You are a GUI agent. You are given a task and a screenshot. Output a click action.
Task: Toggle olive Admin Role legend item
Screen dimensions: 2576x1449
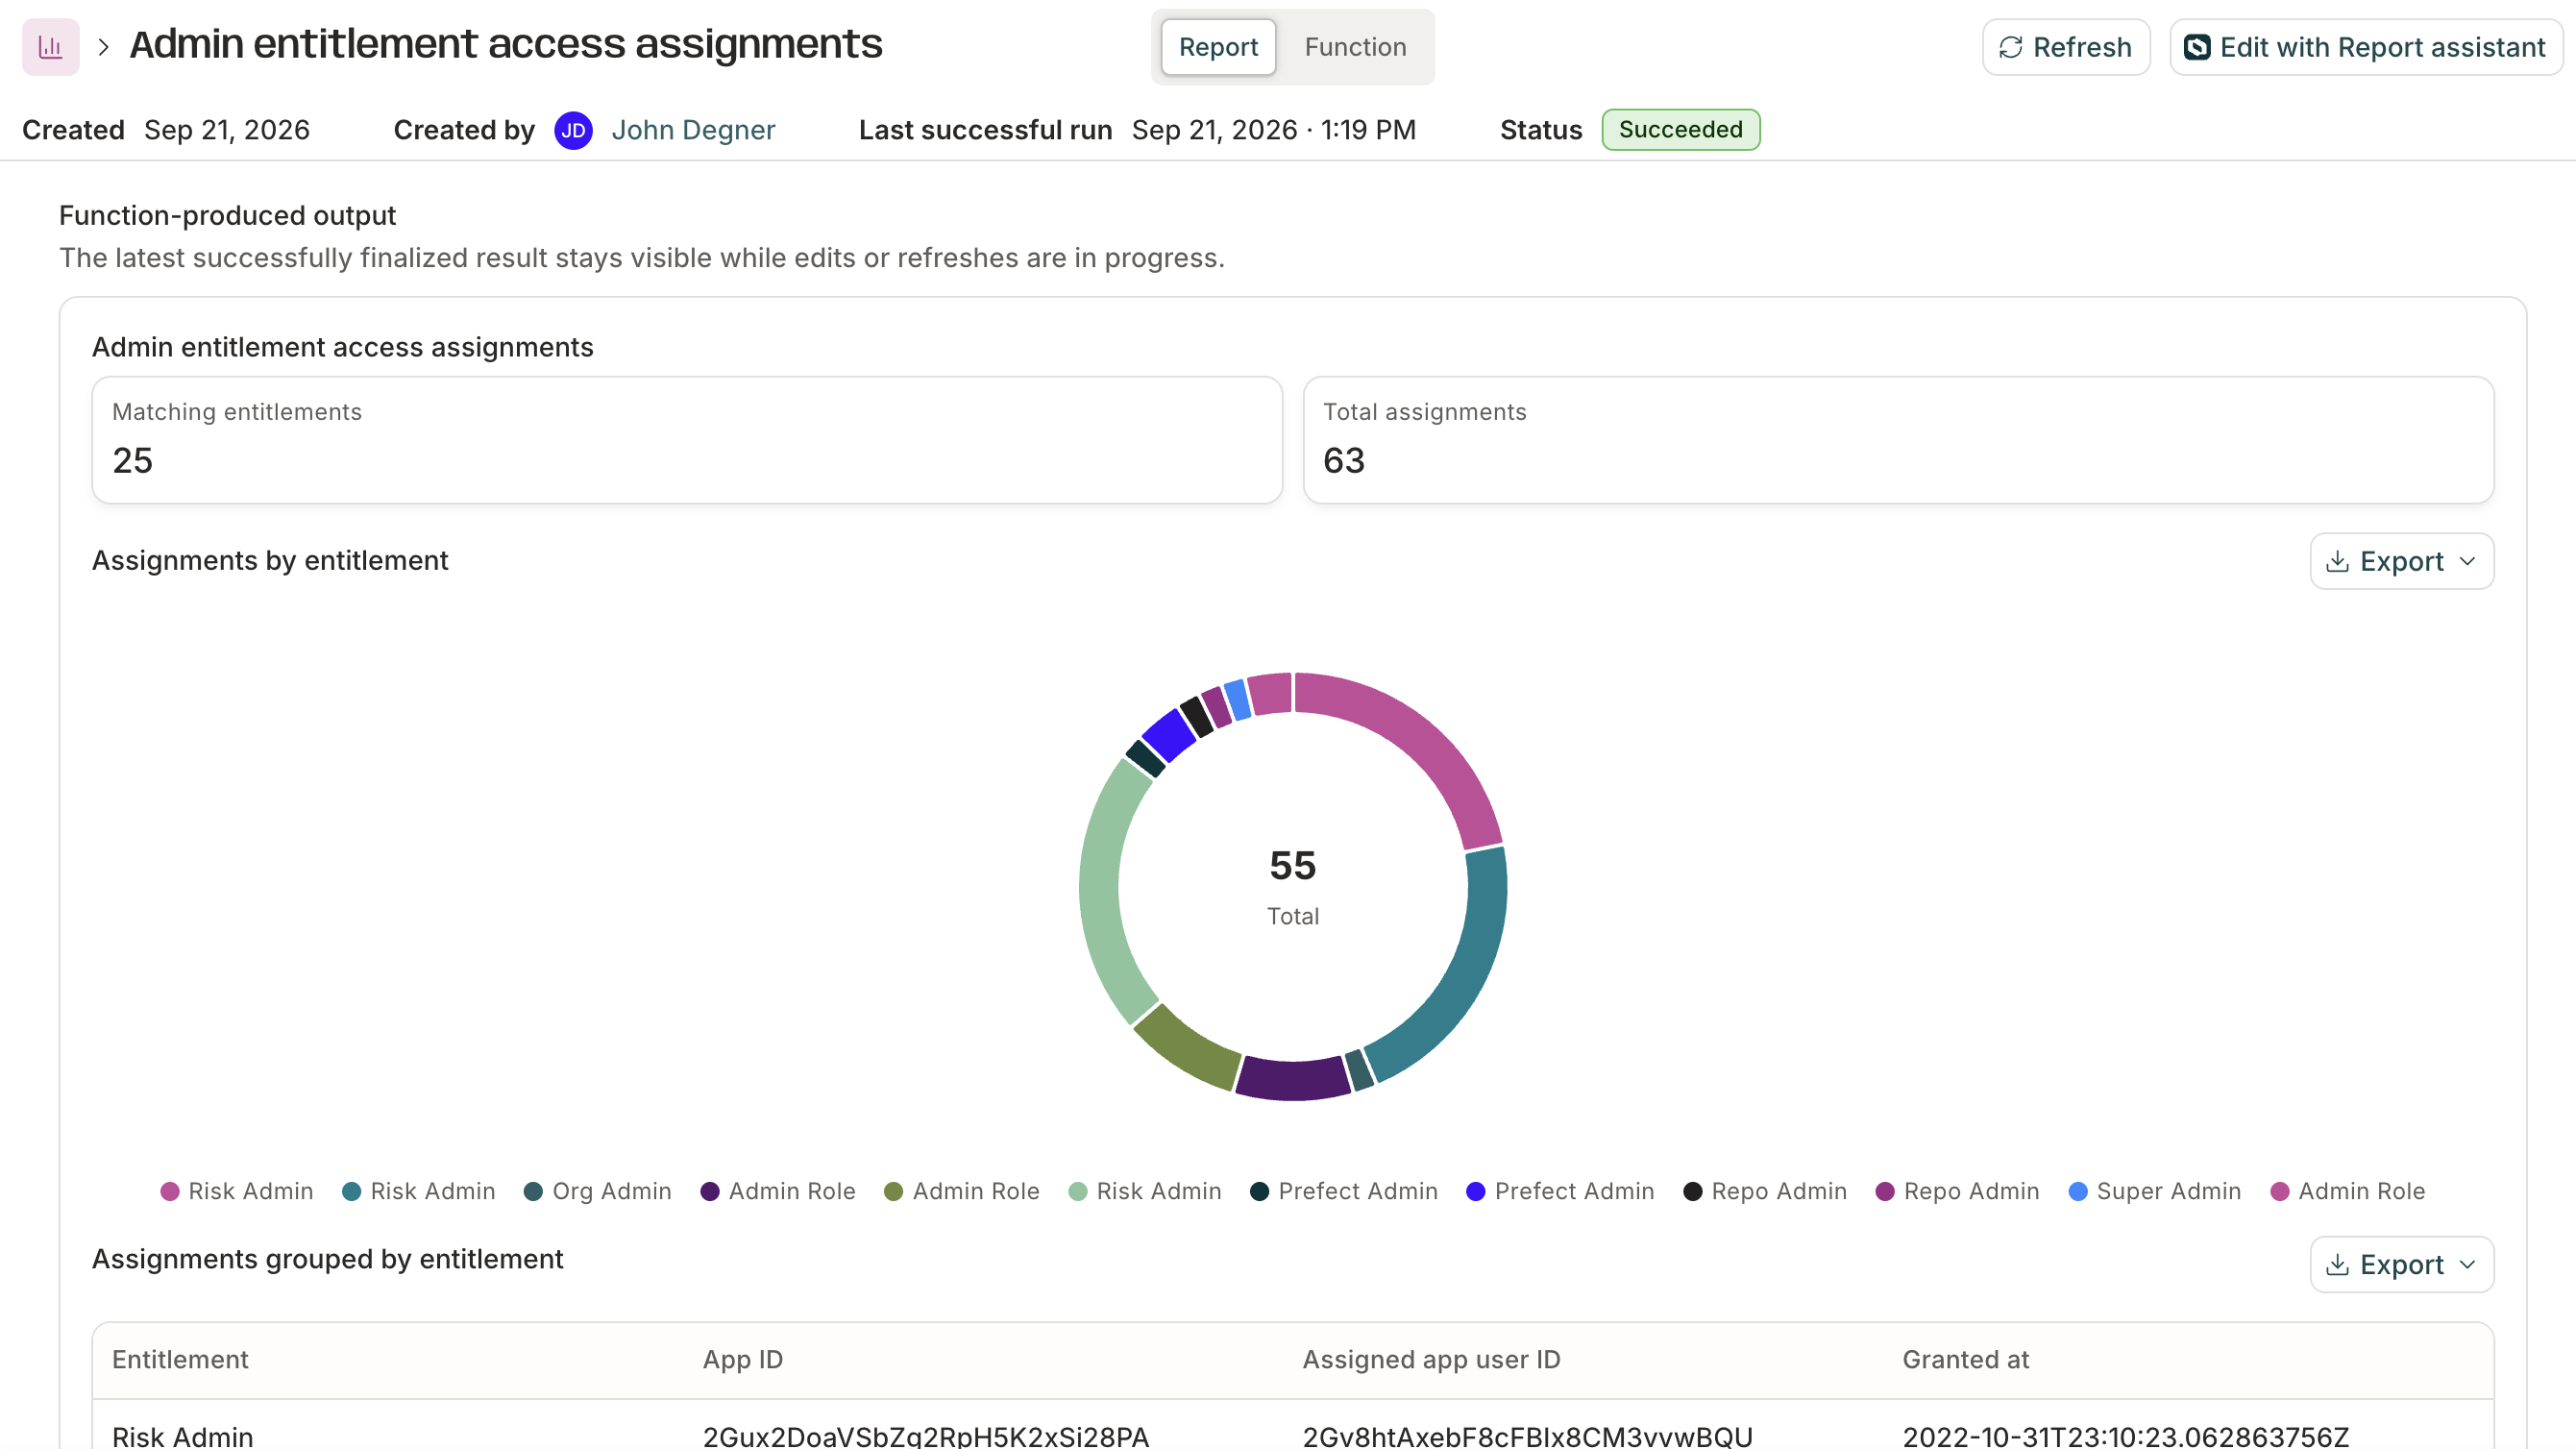962,1191
